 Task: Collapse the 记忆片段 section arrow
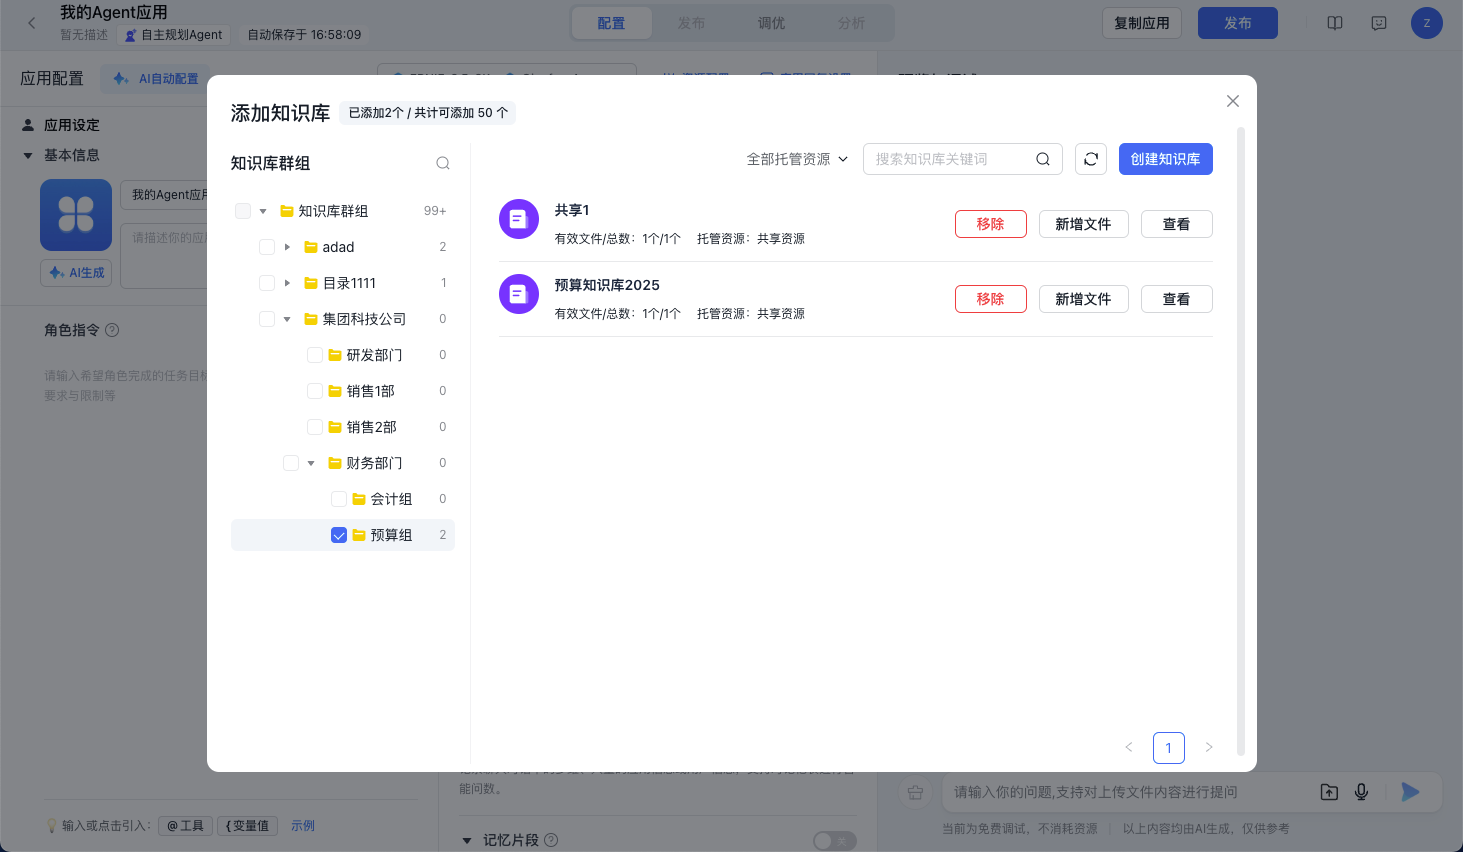[x=467, y=840]
